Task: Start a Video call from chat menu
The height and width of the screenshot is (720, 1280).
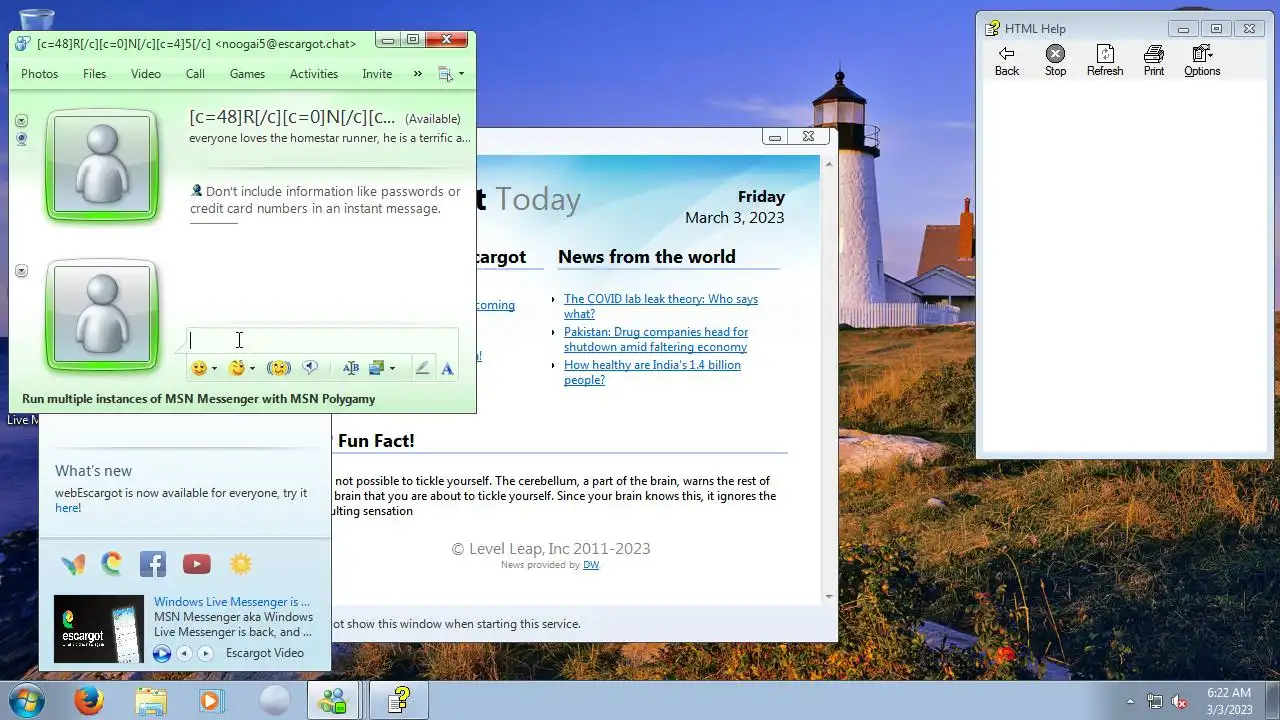Action: tap(146, 74)
